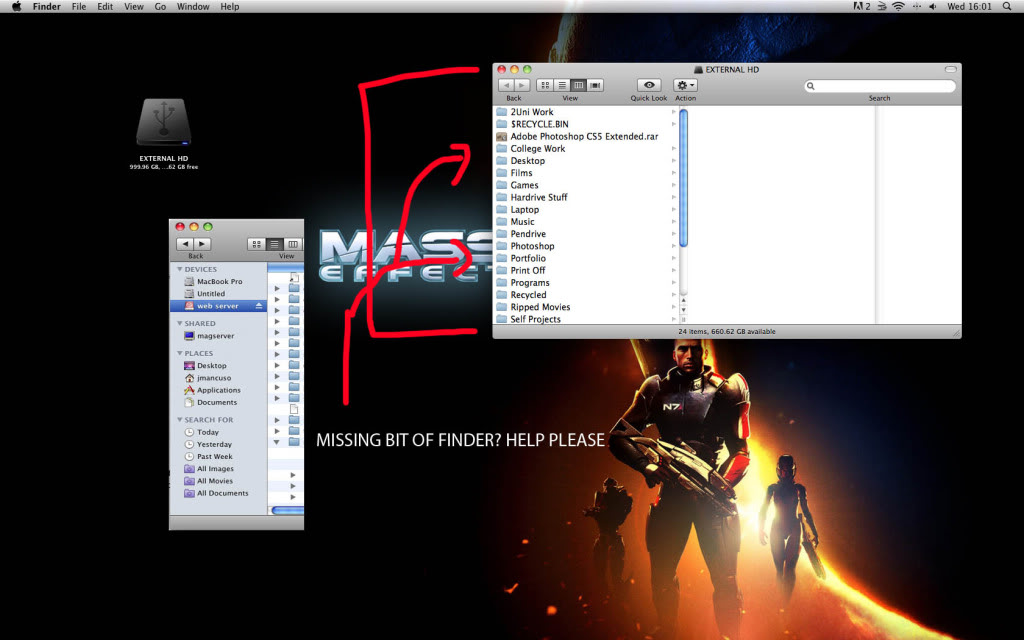Open the EXTERNAL HD drive icon on desktop

pyautogui.click(x=163, y=122)
